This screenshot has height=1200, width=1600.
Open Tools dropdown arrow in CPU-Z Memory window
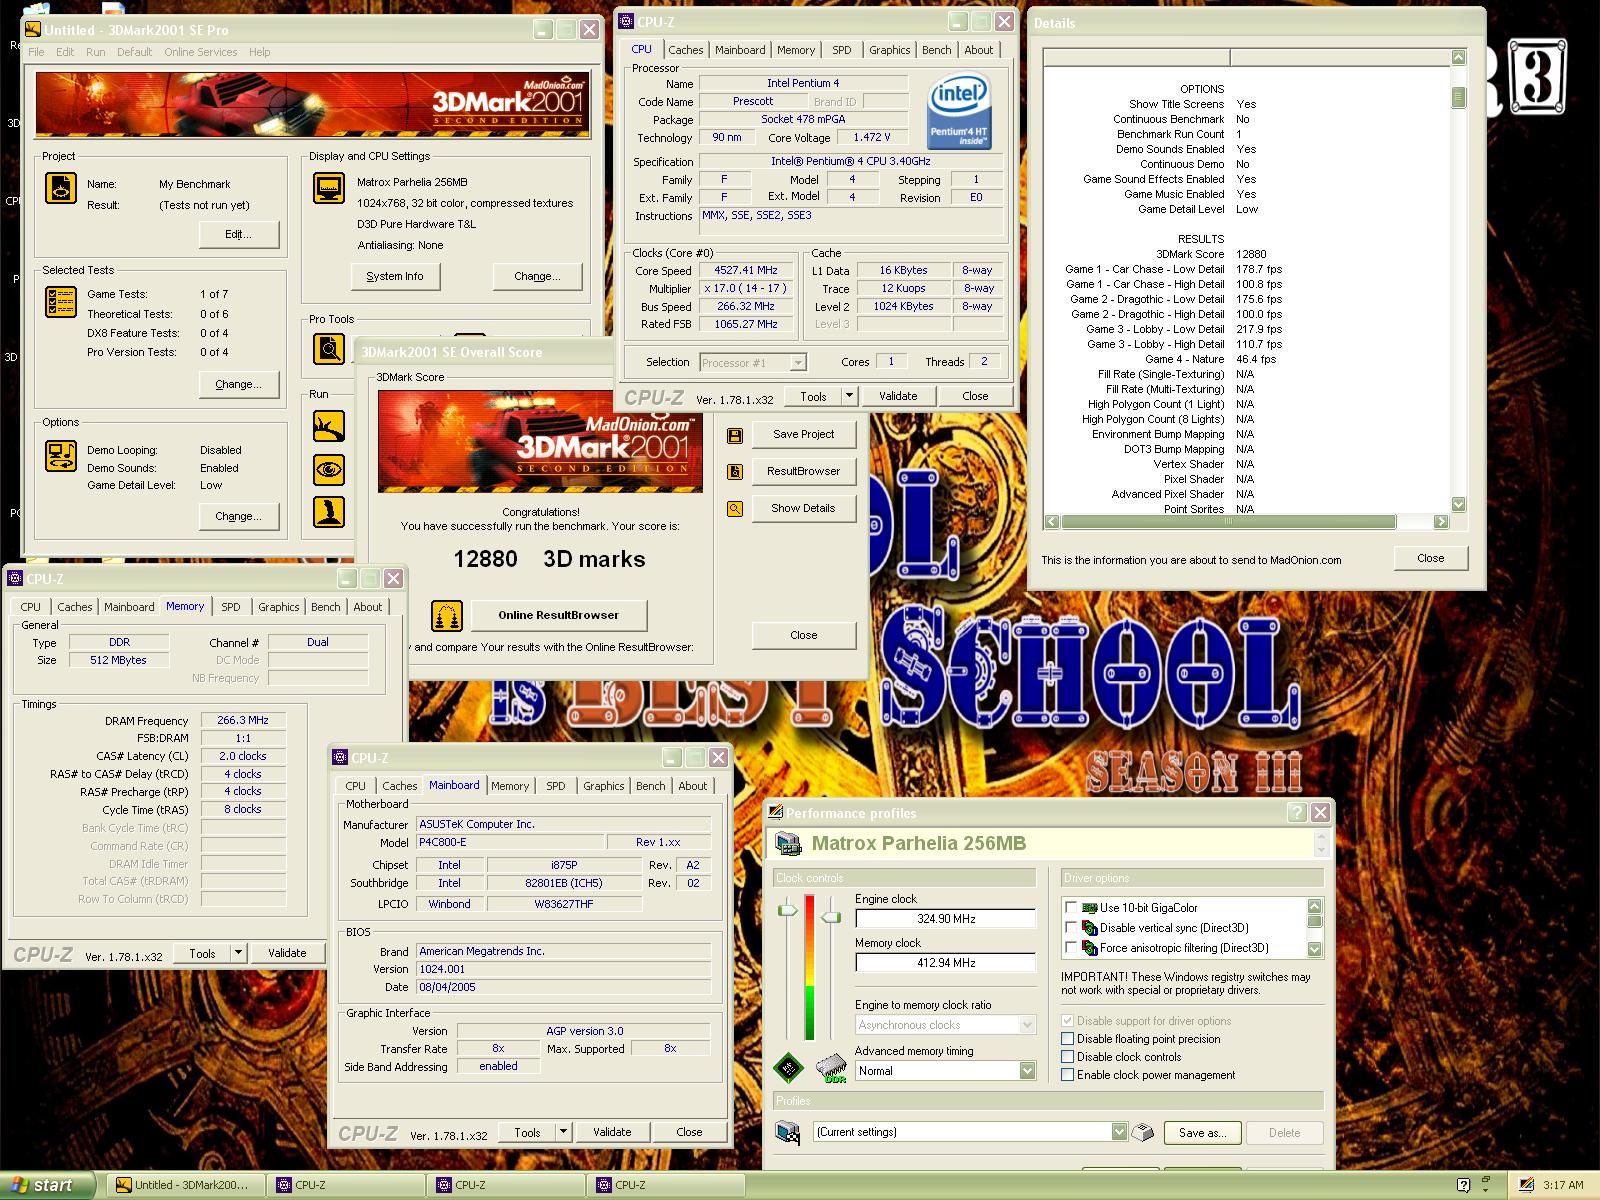pos(238,953)
